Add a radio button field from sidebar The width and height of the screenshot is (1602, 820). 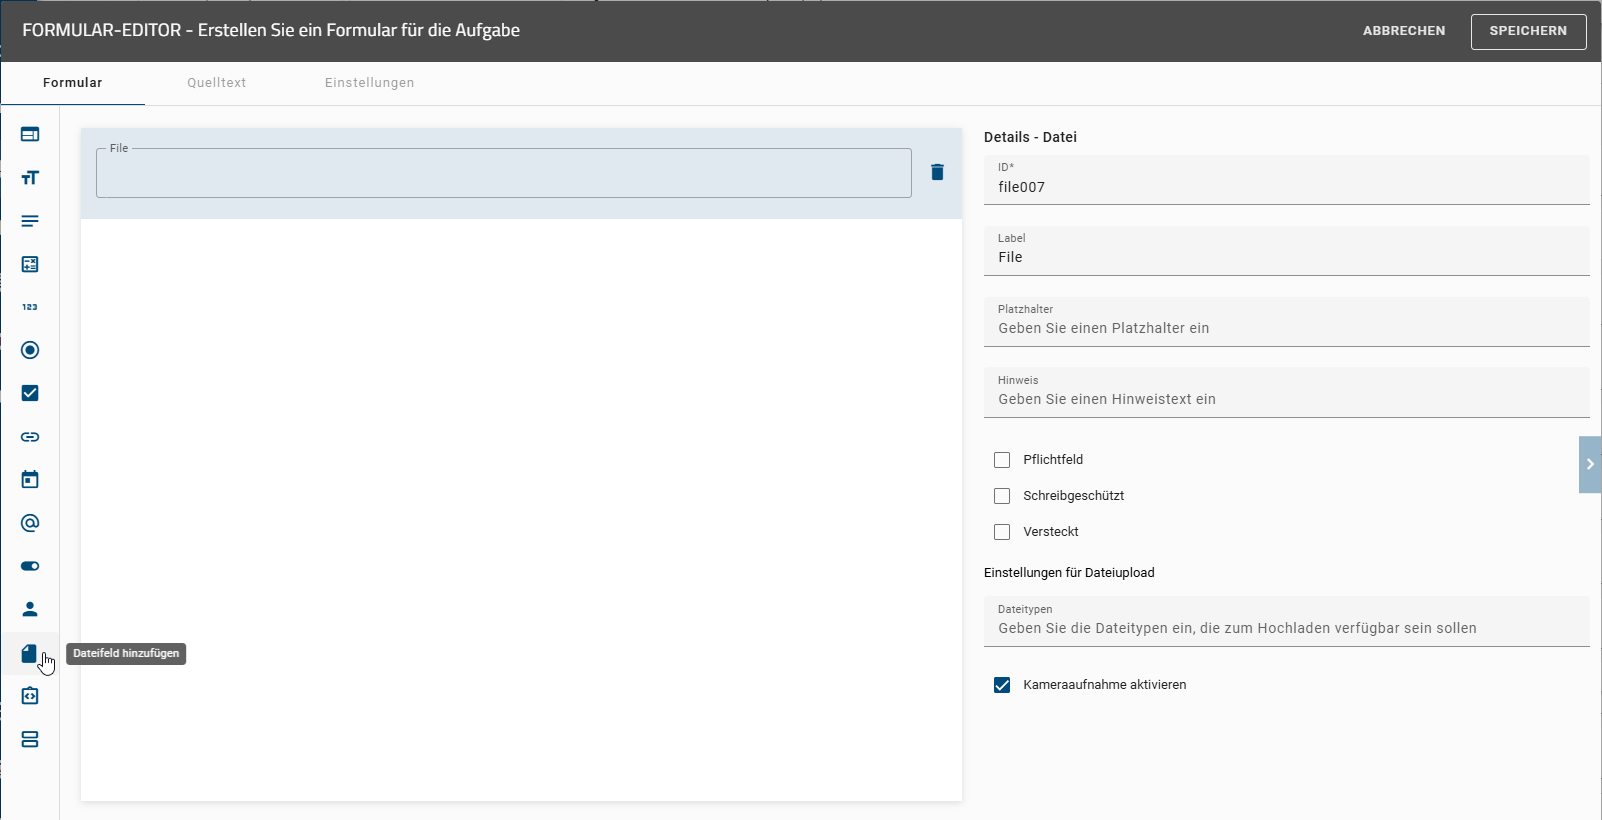tap(30, 350)
